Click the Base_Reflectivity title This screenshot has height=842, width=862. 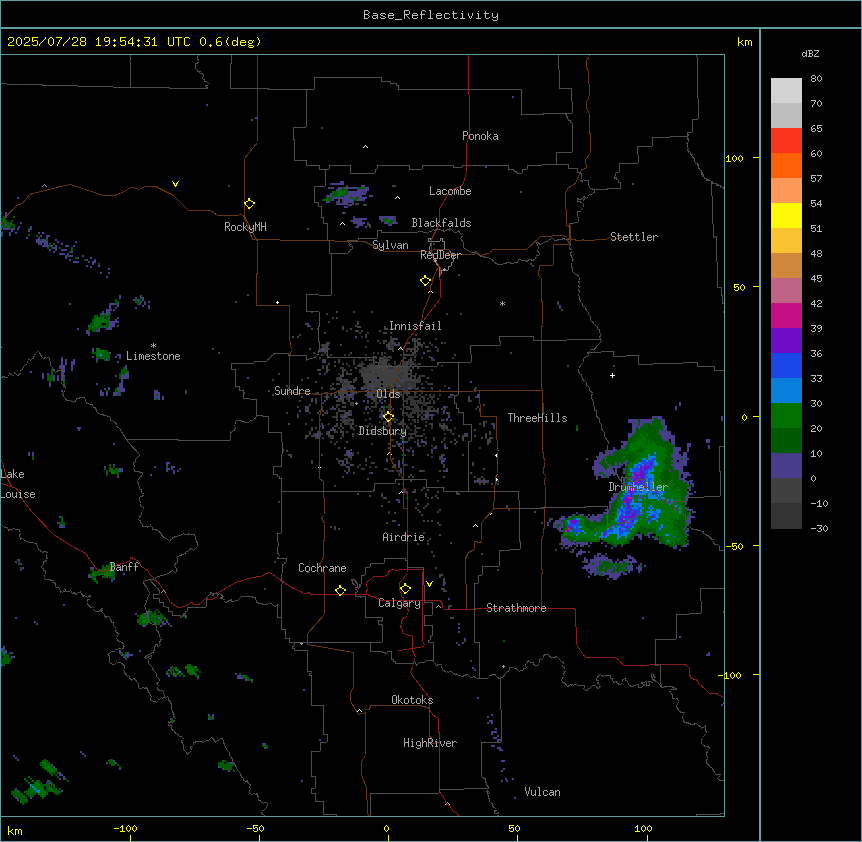click(x=431, y=15)
